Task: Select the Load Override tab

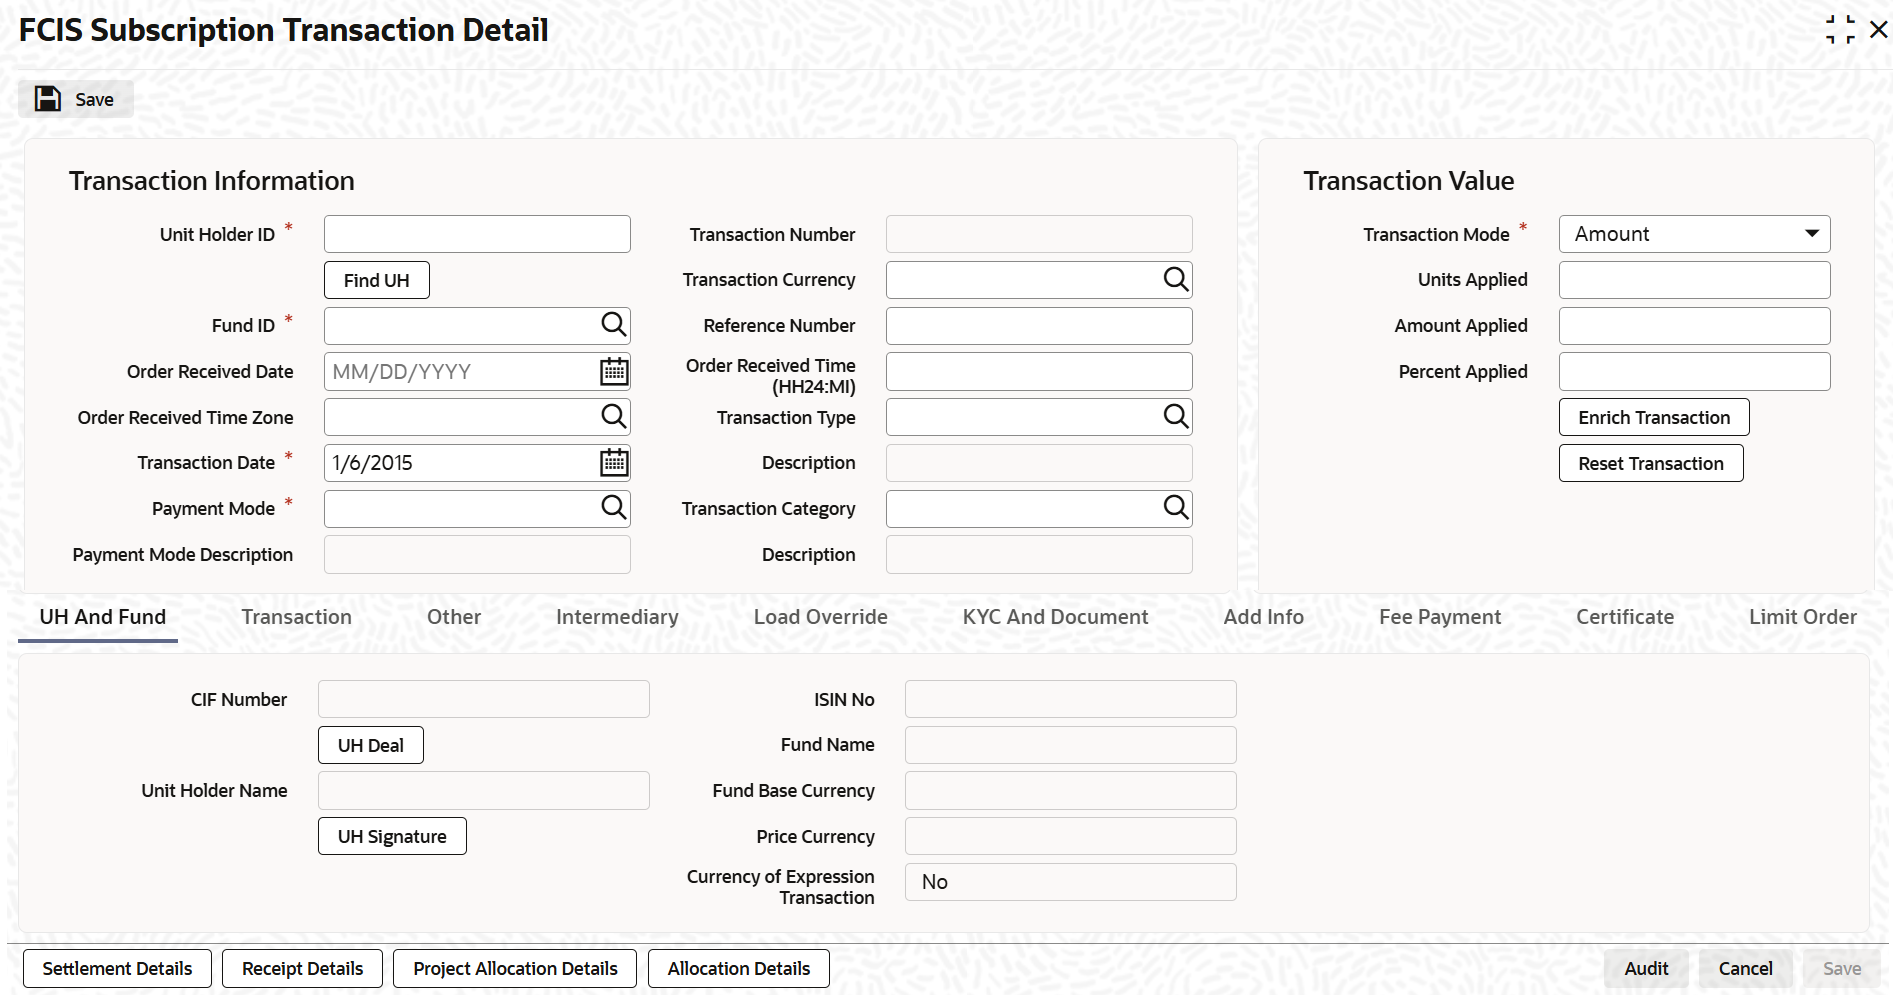Action: 820,617
